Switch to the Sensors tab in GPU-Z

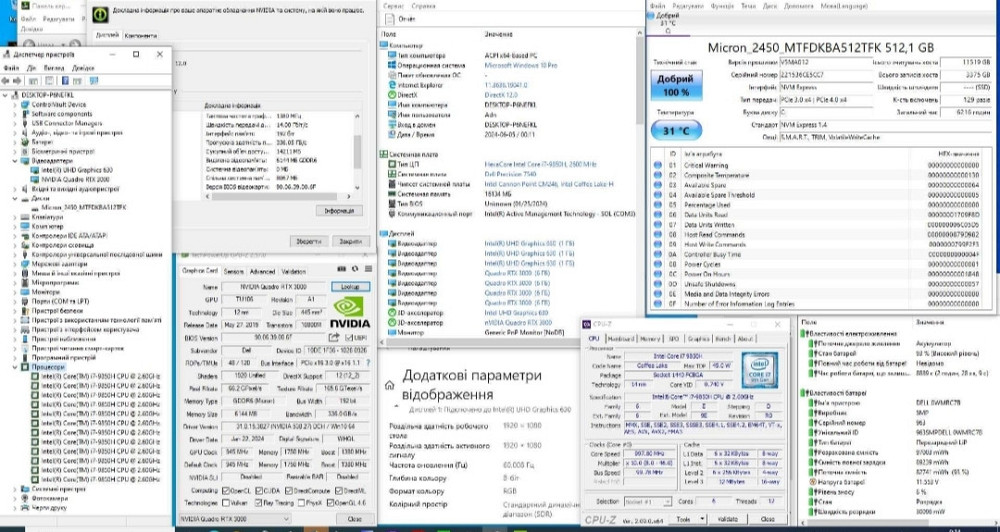(x=233, y=271)
